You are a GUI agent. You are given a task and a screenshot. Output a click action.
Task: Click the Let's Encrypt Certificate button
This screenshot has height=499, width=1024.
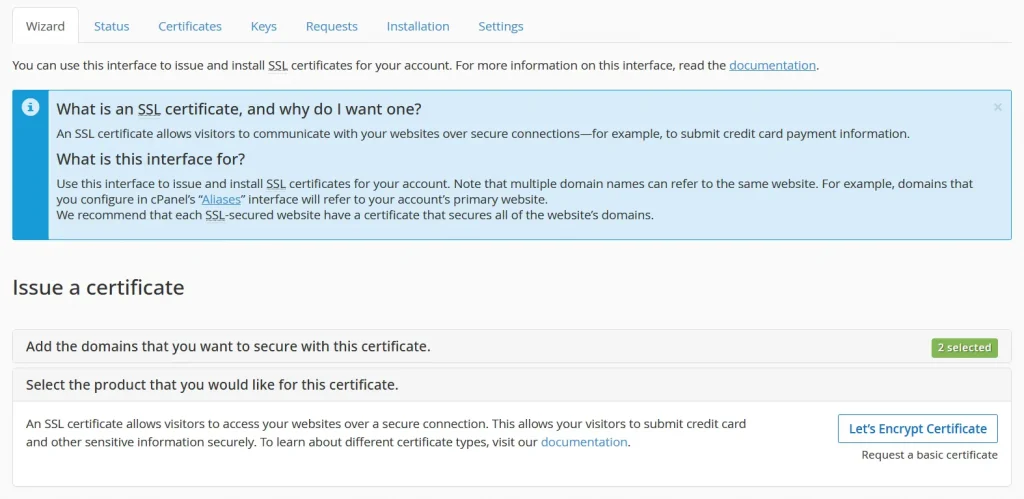point(918,428)
